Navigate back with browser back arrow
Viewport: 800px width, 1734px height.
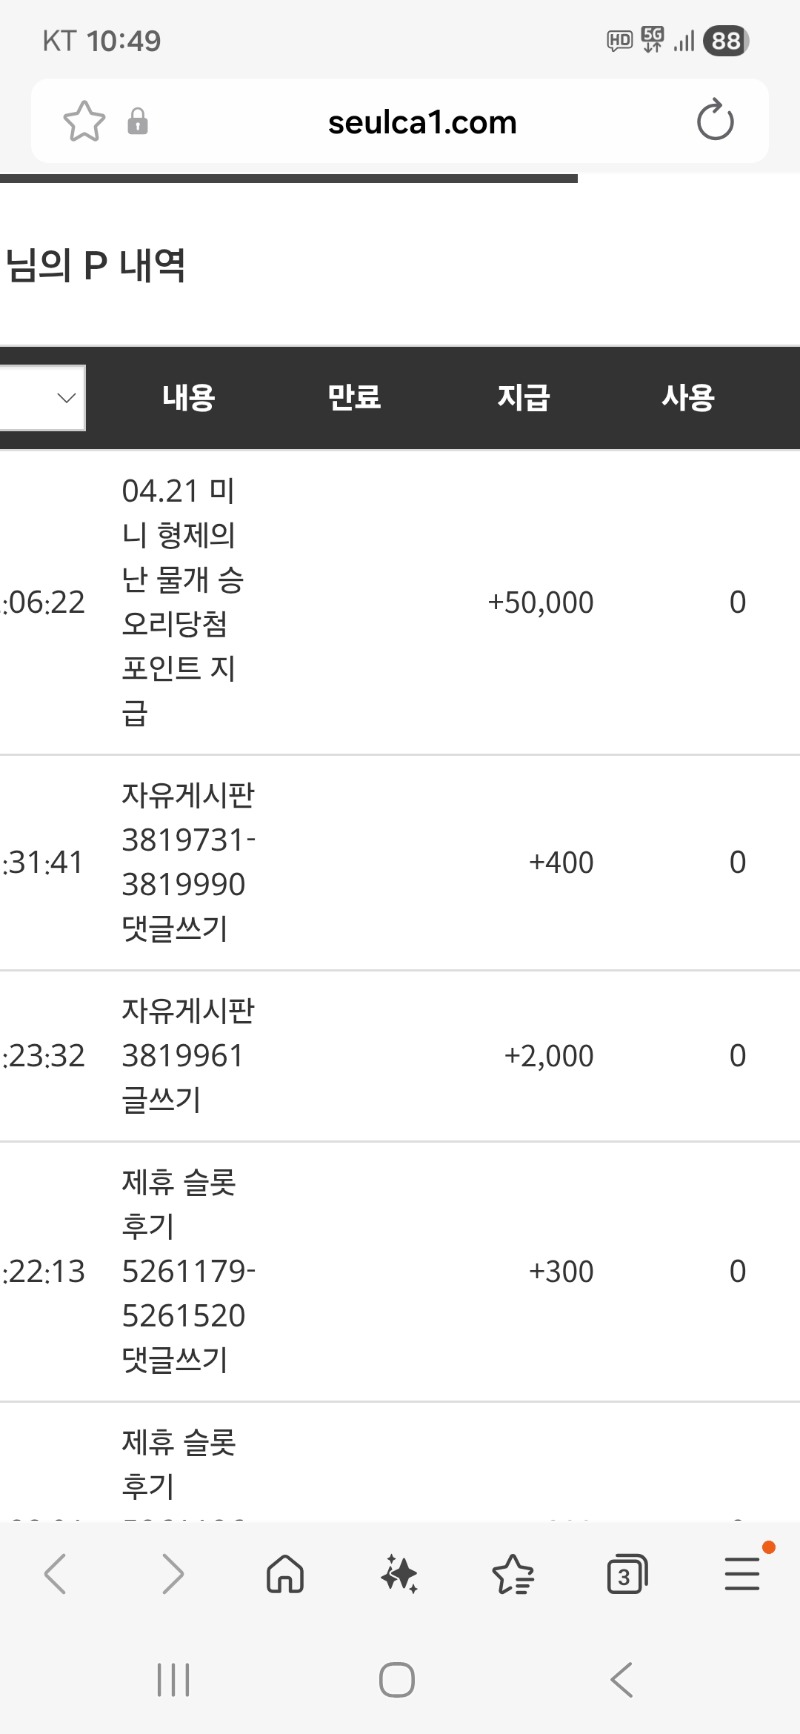tap(56, 1574)
